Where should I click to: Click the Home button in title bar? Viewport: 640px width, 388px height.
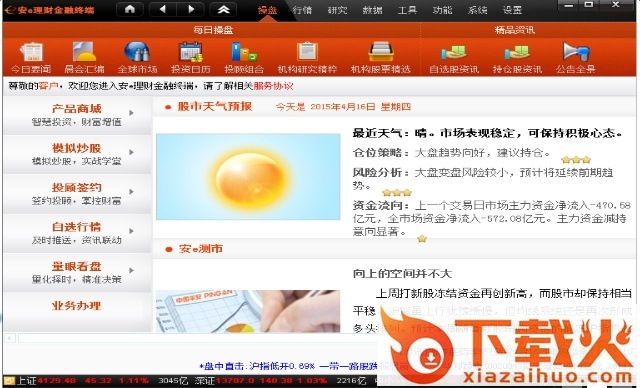click(130, 9)
